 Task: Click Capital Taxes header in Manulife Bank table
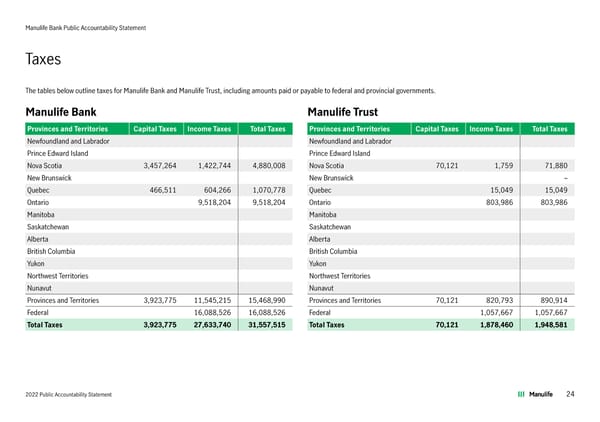(x=156, y=128)
